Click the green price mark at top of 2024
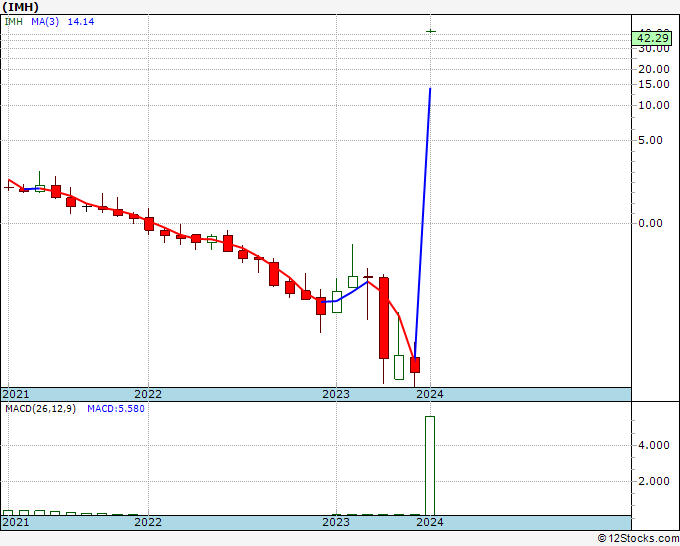Viewport: 680px width, 546px height. pos(431,31)
